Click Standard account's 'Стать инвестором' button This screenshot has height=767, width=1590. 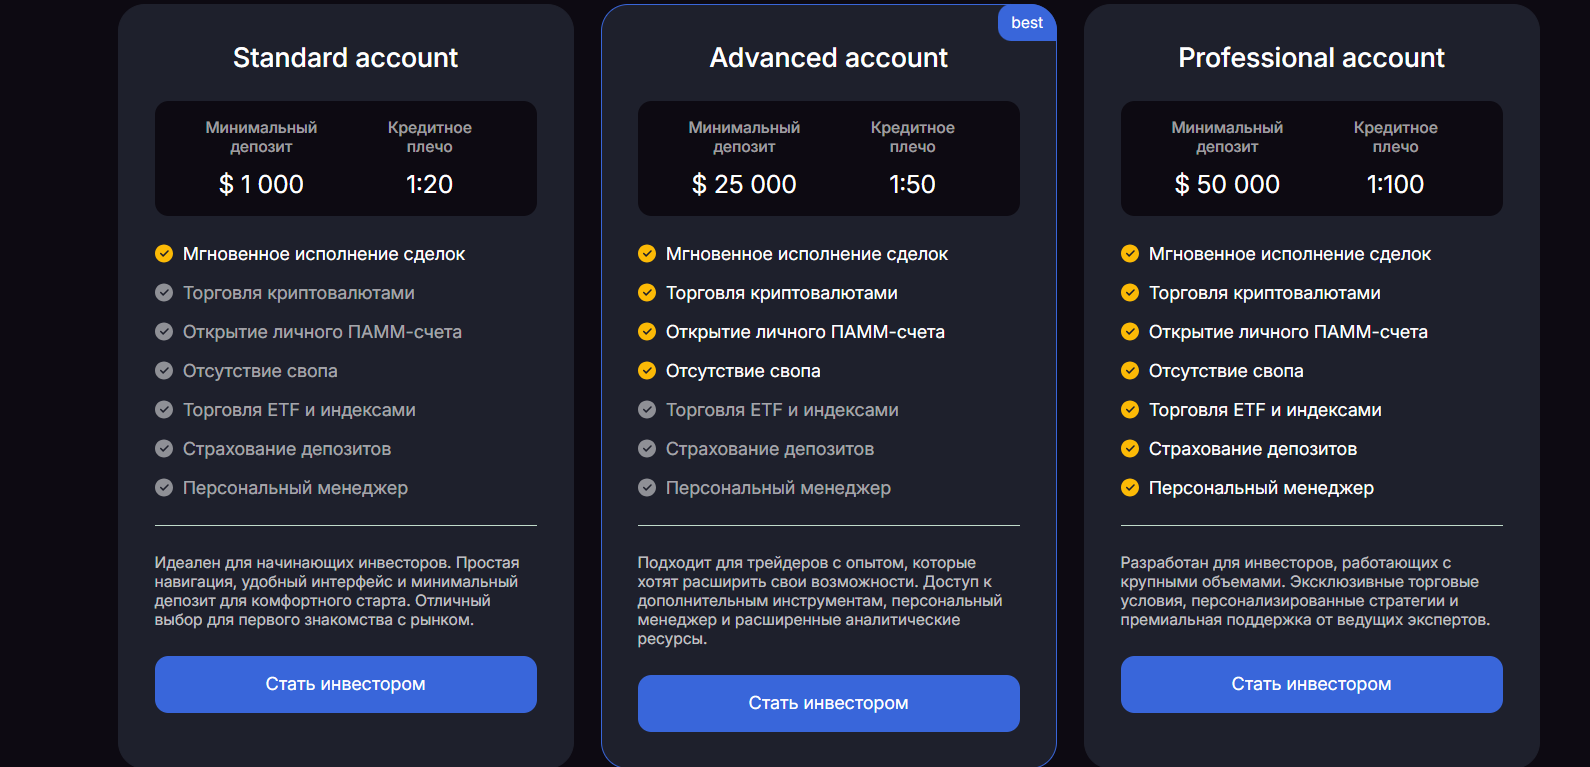pyautogui.click(x=345, y=684)
